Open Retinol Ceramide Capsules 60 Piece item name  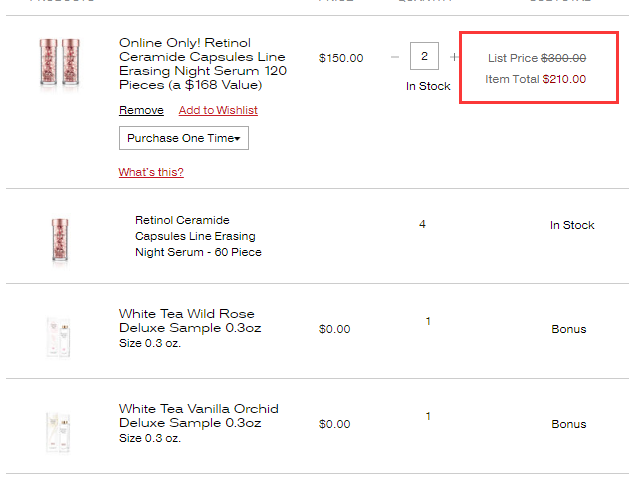(198, 236)
